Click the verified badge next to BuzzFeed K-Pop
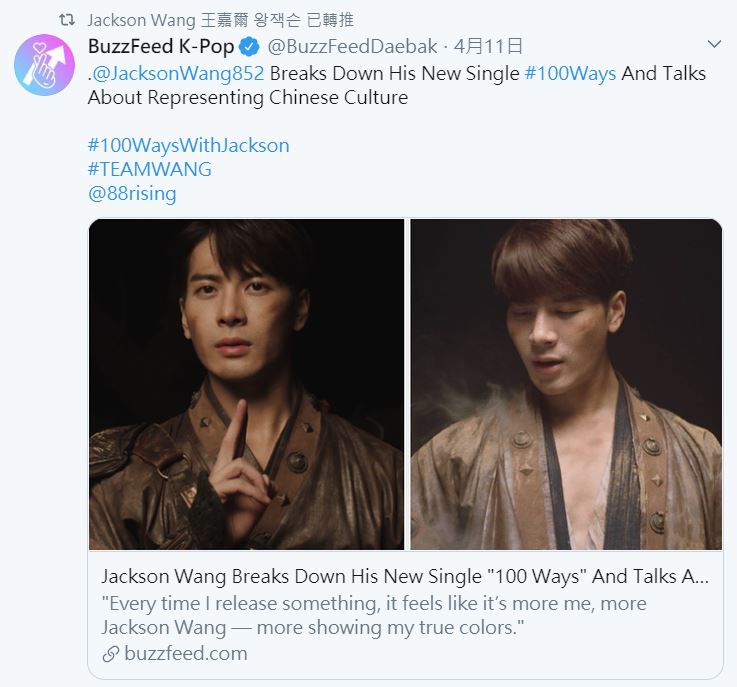 250,47
